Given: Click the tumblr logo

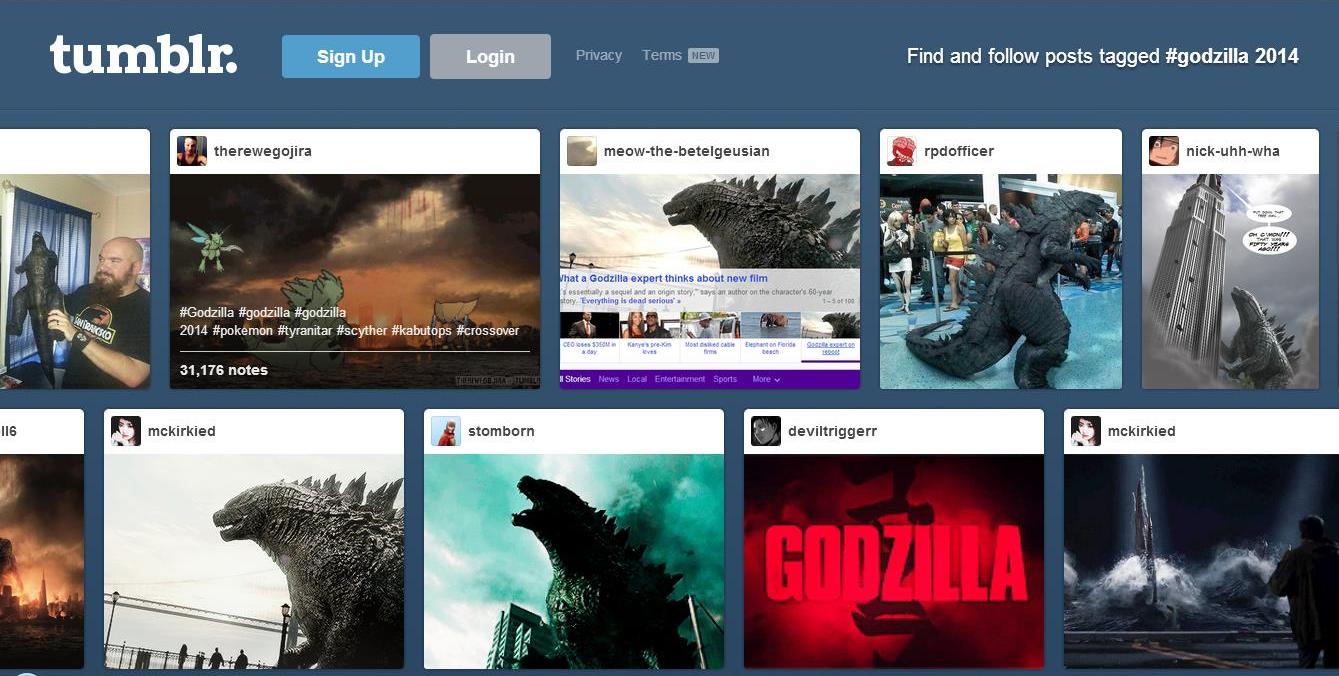Looking at the screenshot, I should point(144,56).
